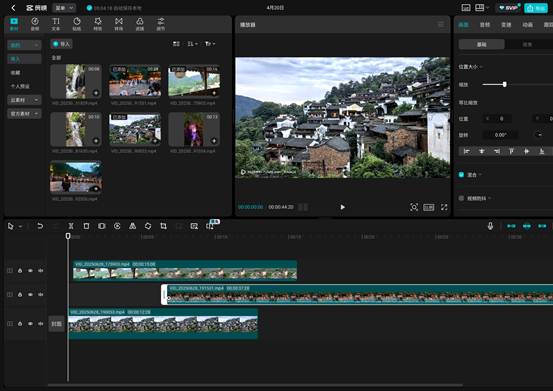Image resolution: width=553 pixels, height=391 pixels.
Task: Switch to the 变速 speed tab
Action: pos(506,25)
